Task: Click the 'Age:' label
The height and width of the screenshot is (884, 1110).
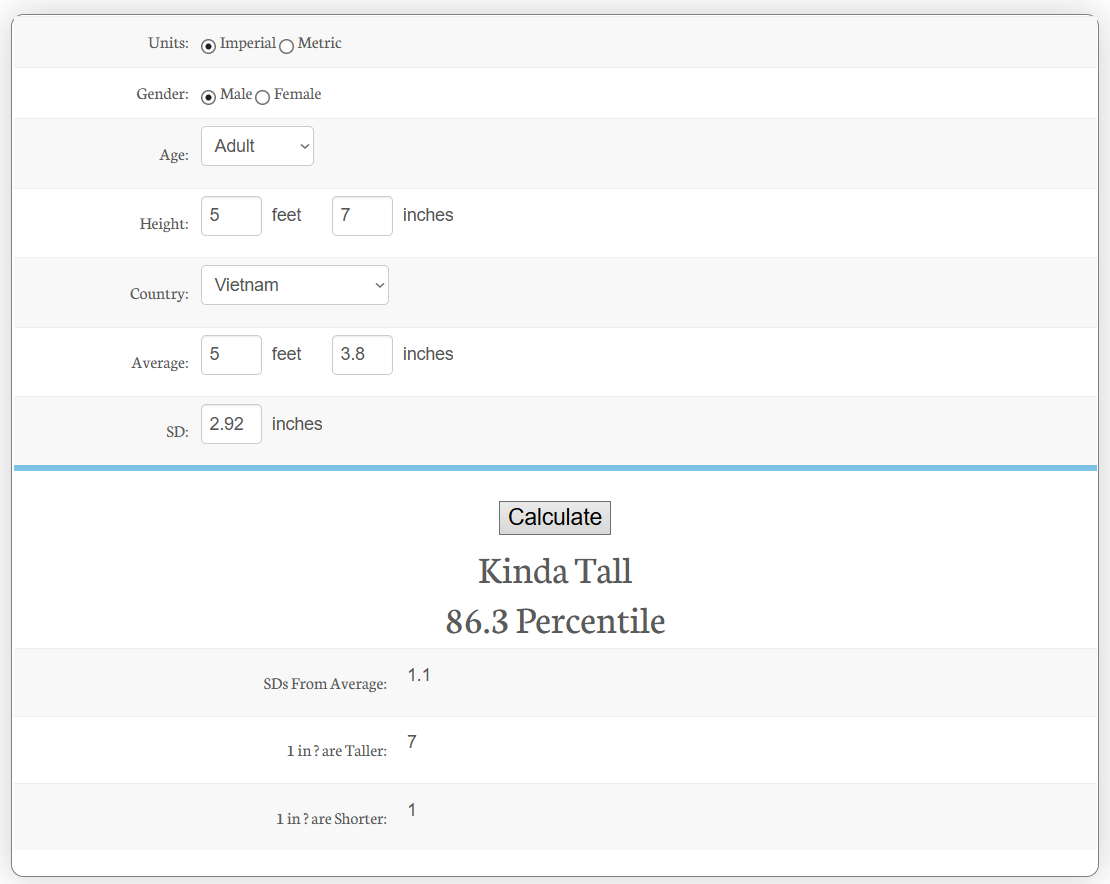Action: point(174,155)
